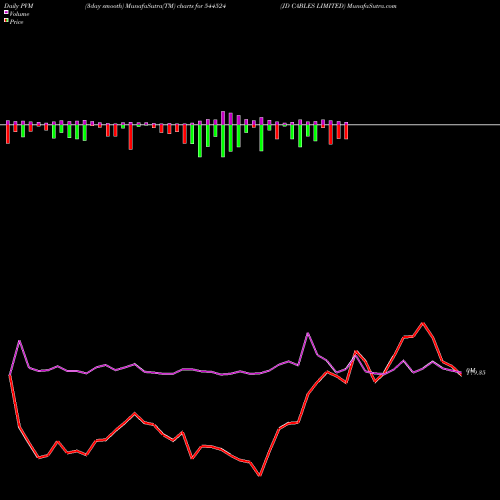Image resolution: width=500 pixels, height=500 pixels.
Task: Click the Volume legend color swatch
Action: [x=6, y=12]
